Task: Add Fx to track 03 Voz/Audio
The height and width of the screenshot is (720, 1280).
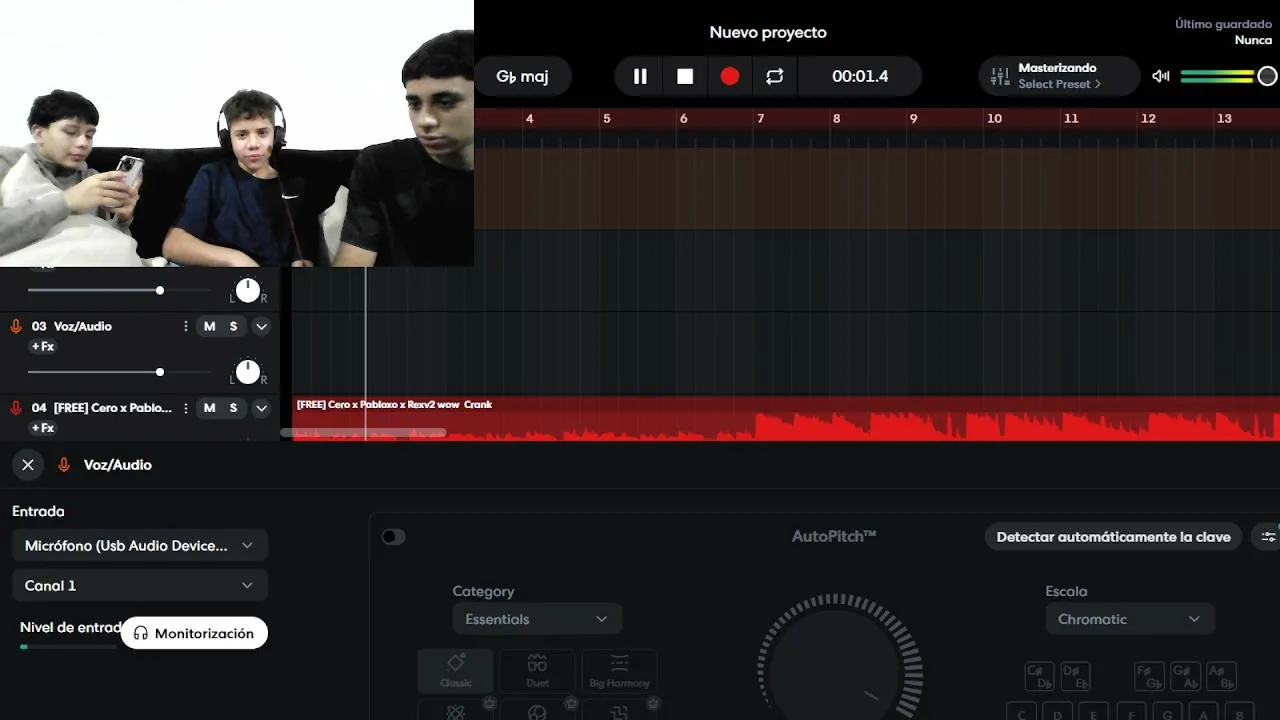Action: click(43, 347)
